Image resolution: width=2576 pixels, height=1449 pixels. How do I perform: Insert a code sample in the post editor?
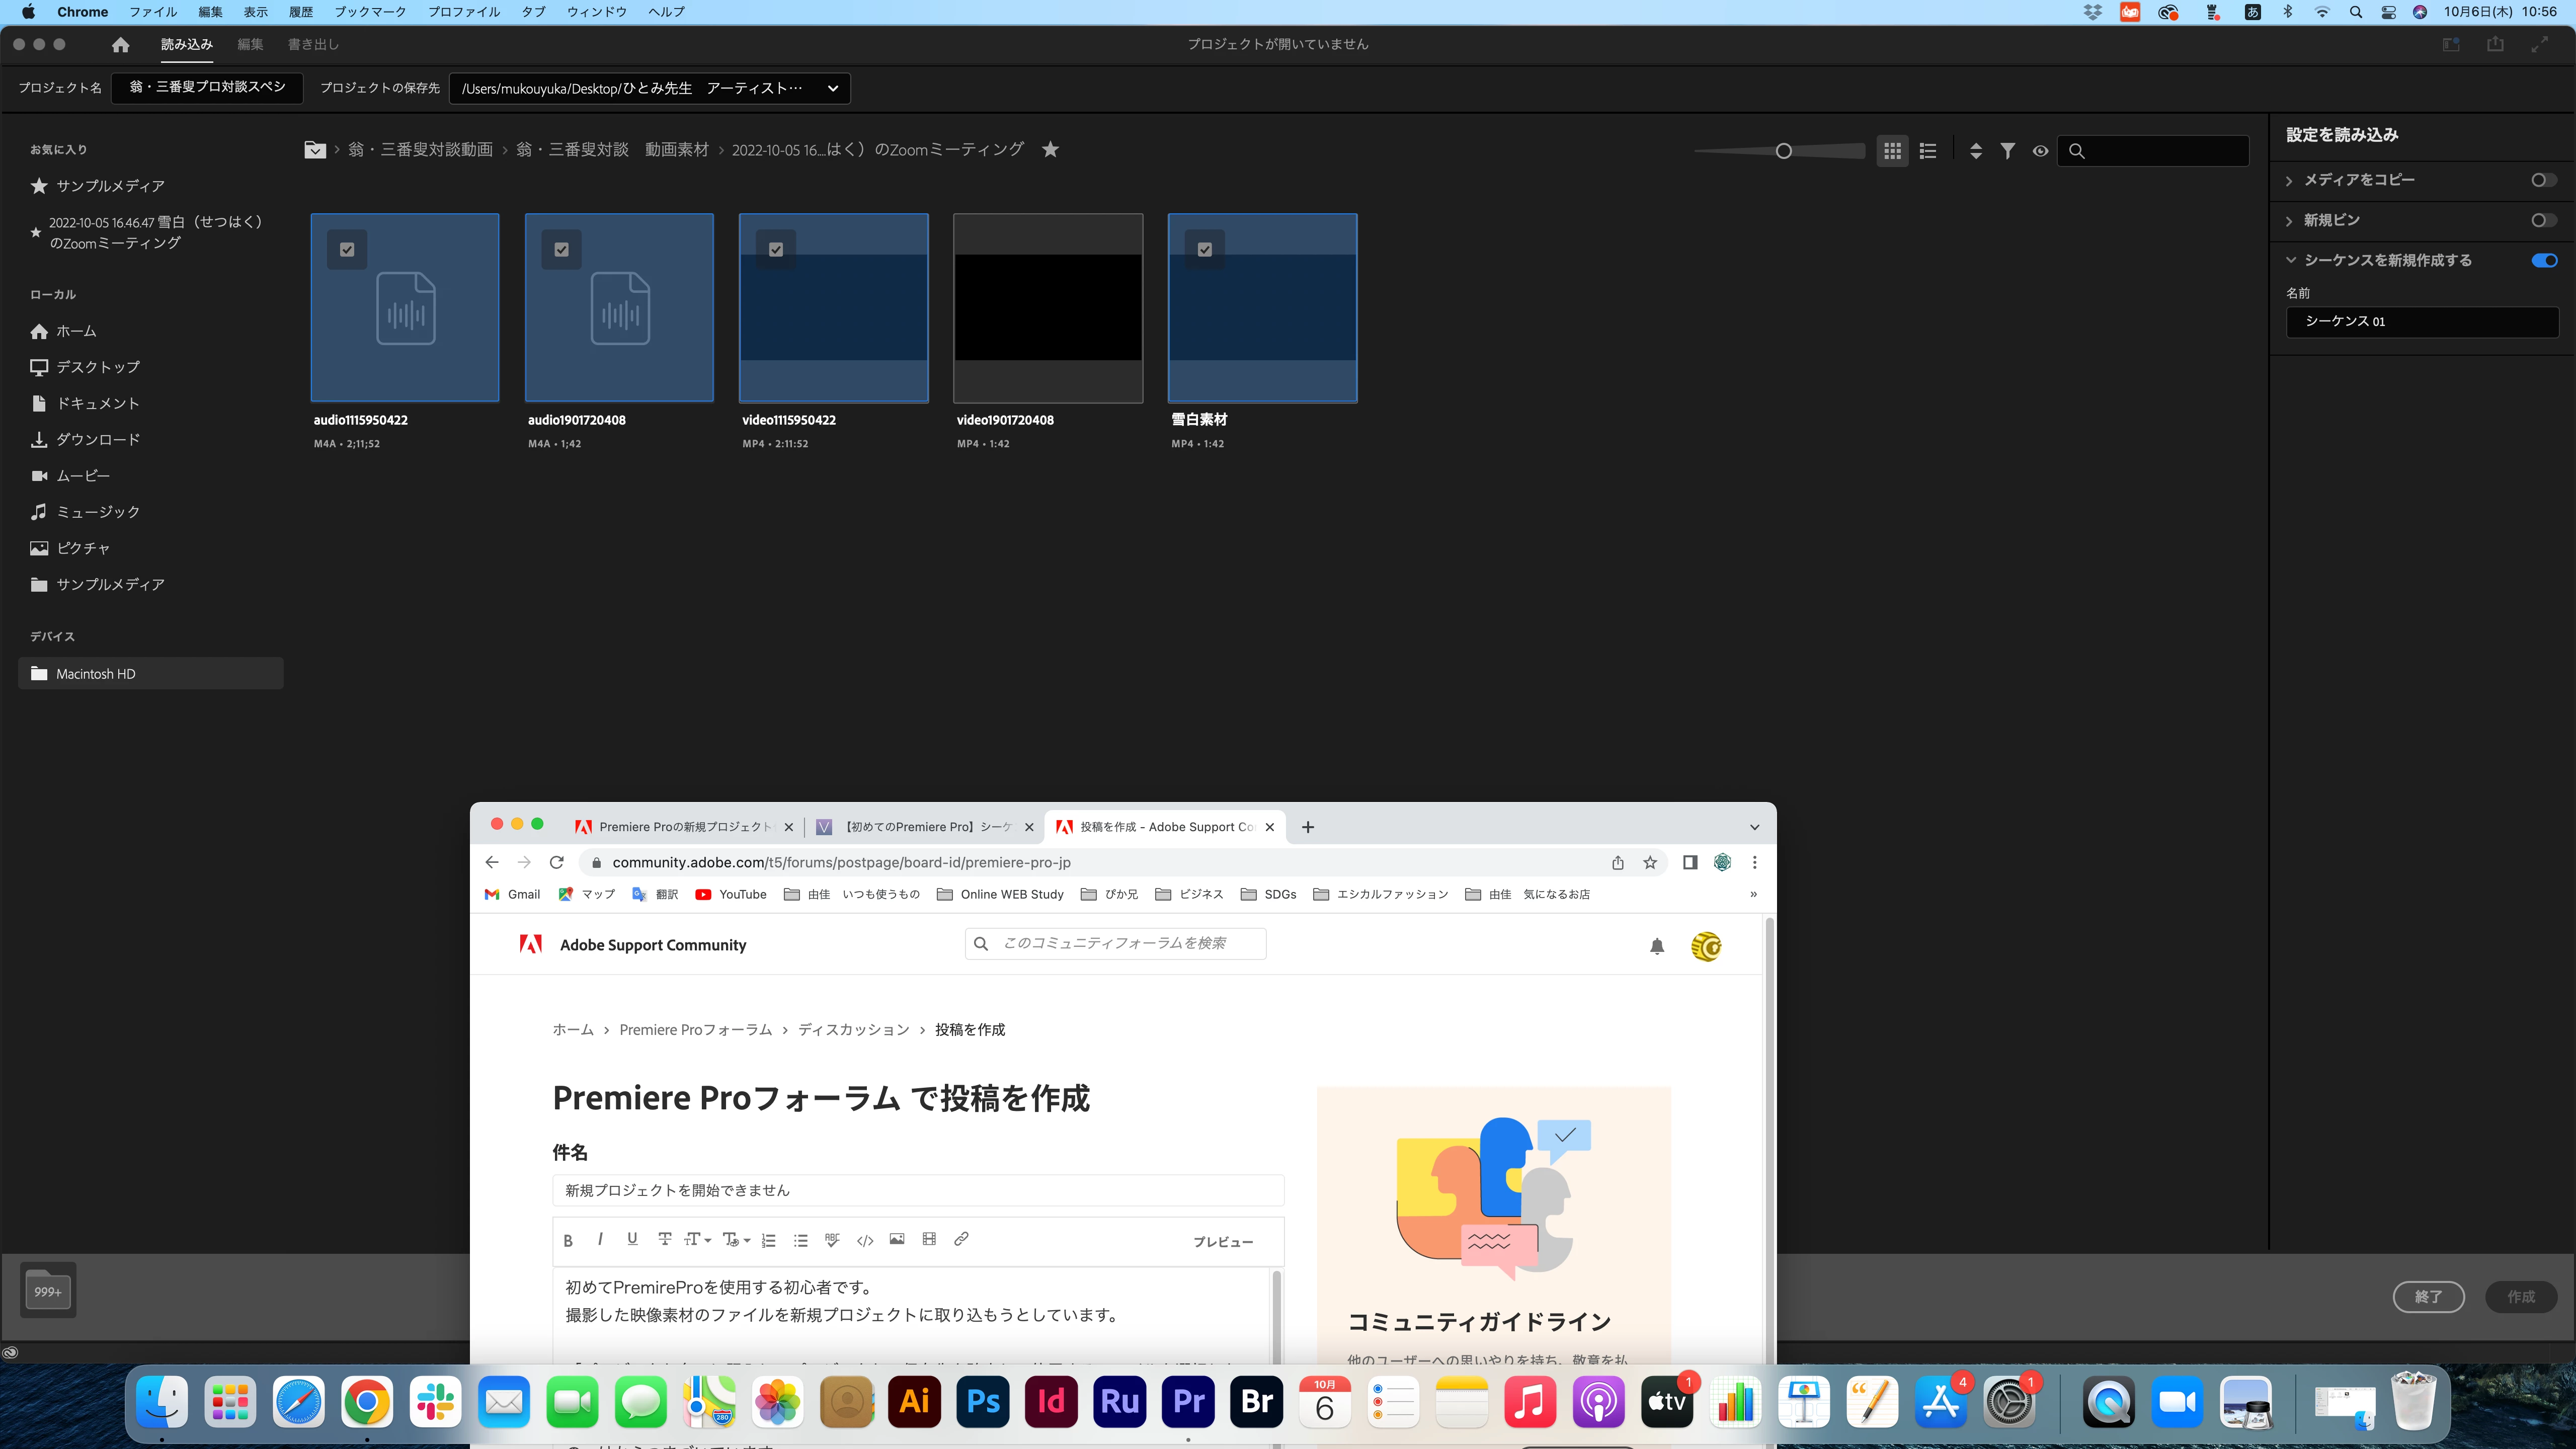(865, 1240)
